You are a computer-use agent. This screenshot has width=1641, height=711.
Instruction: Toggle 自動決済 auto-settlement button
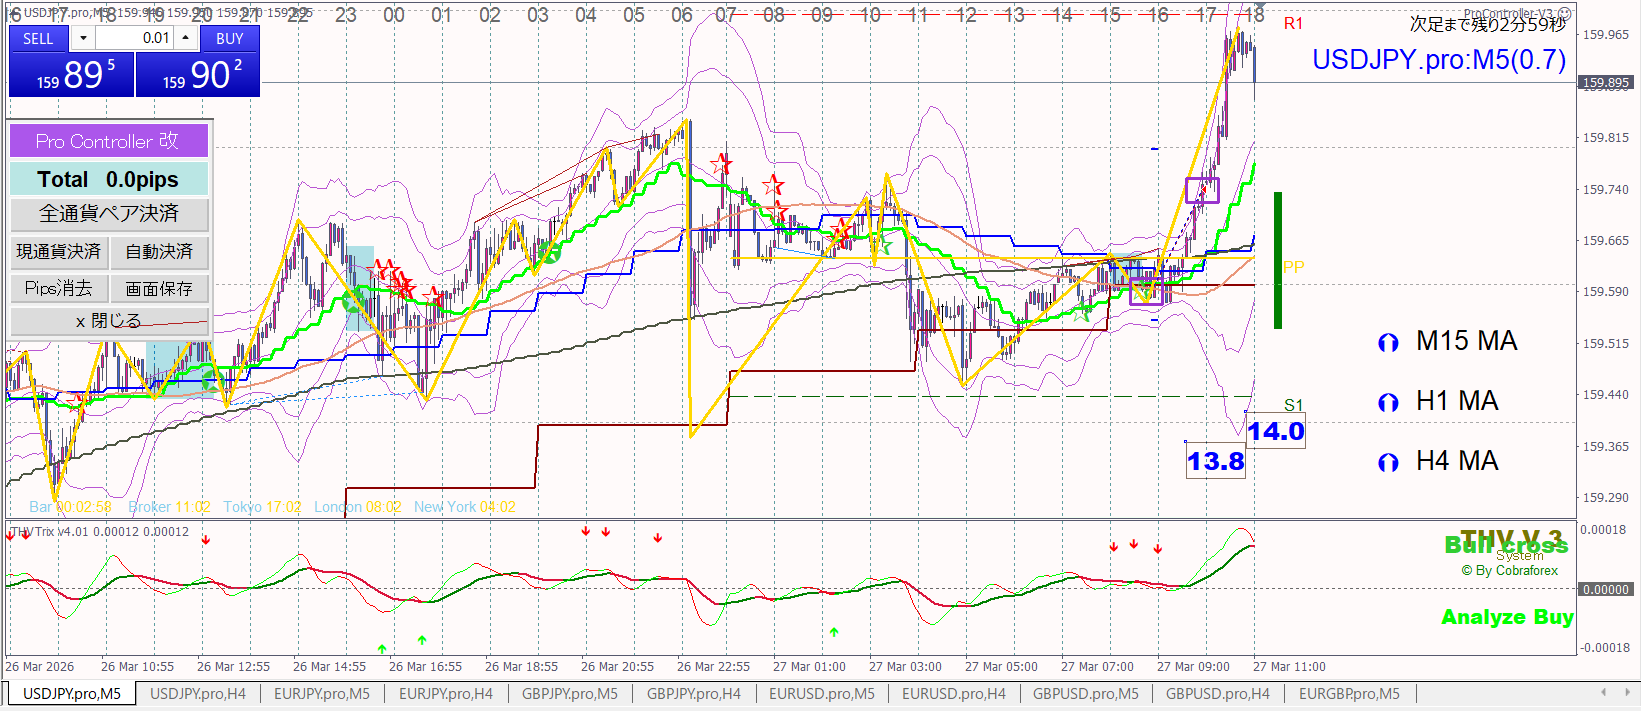(x=159, y=252)
